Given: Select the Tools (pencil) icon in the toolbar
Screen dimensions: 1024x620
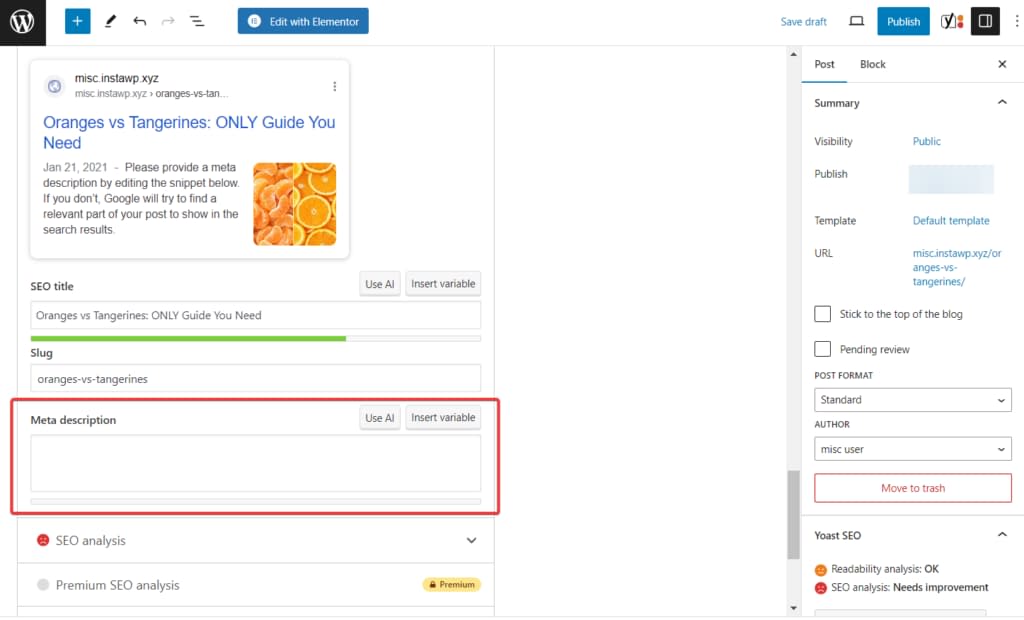Looking at the screenshot, I should 110,20.
